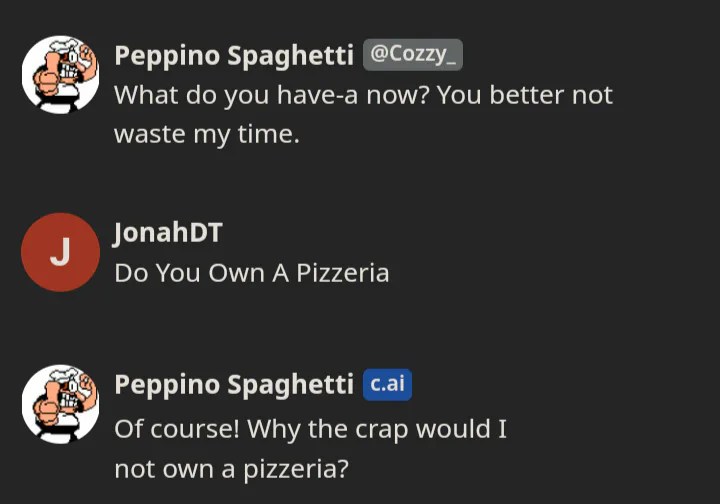Click the blue c.ai badge
Viewport: 720px width, 504px height.
click(x=387, y=385)
